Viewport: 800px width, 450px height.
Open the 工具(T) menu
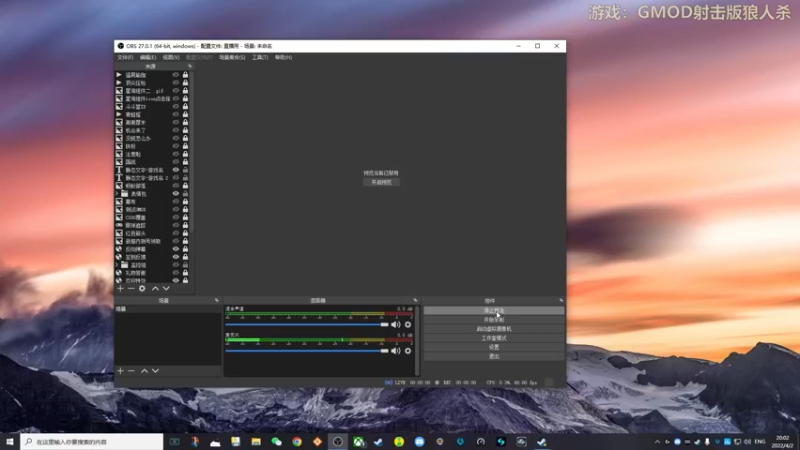pos(260,58)
